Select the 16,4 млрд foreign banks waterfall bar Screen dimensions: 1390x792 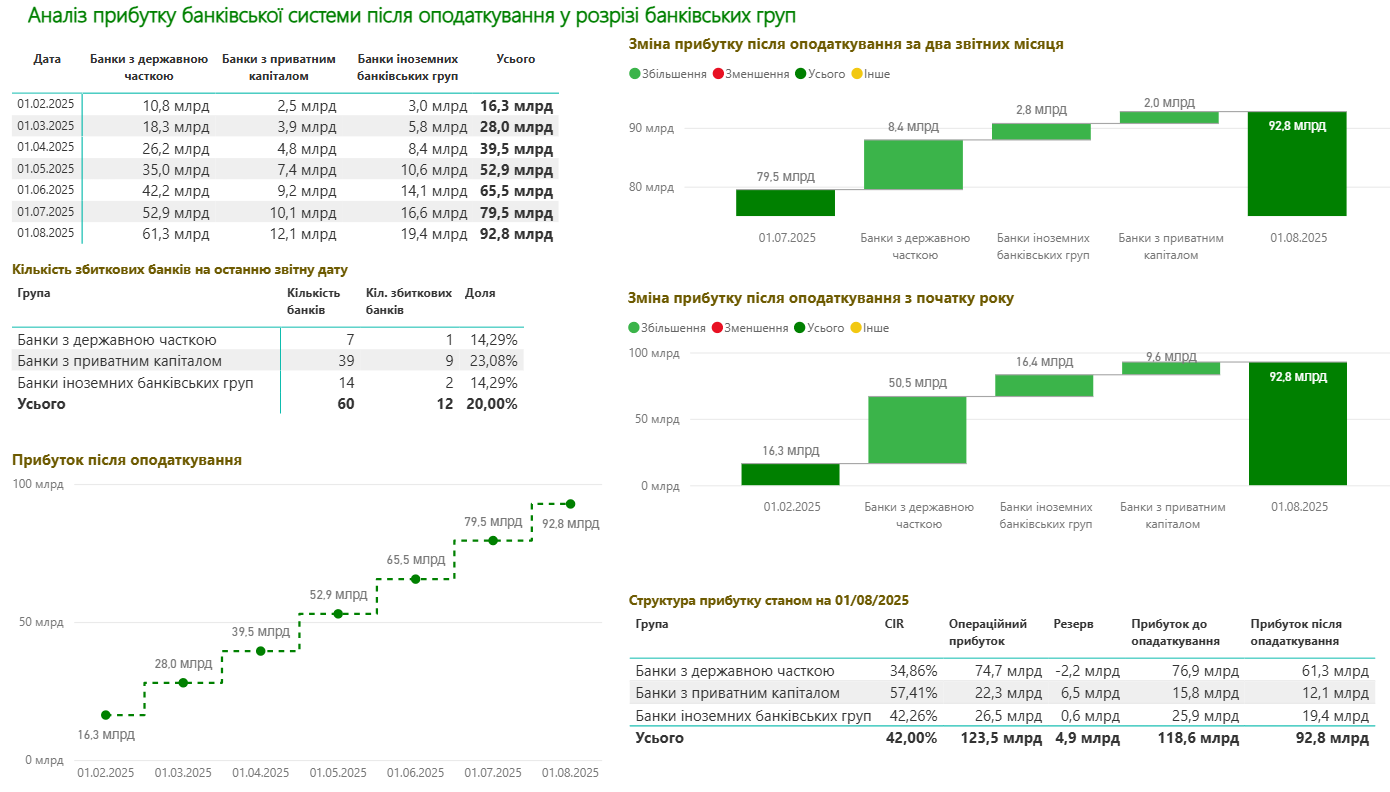click(1044, 385)
